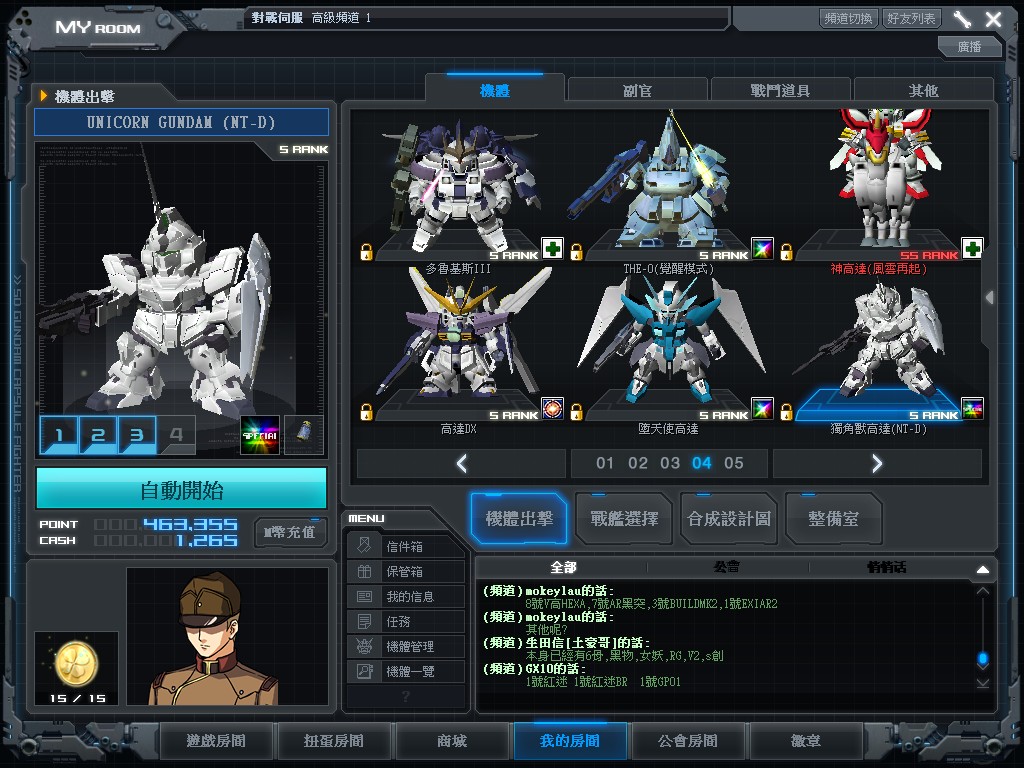Switch to 戰鬥道具 tab
The height and width of the screenshot is (768, 1024).
click(x=780, y=90)
